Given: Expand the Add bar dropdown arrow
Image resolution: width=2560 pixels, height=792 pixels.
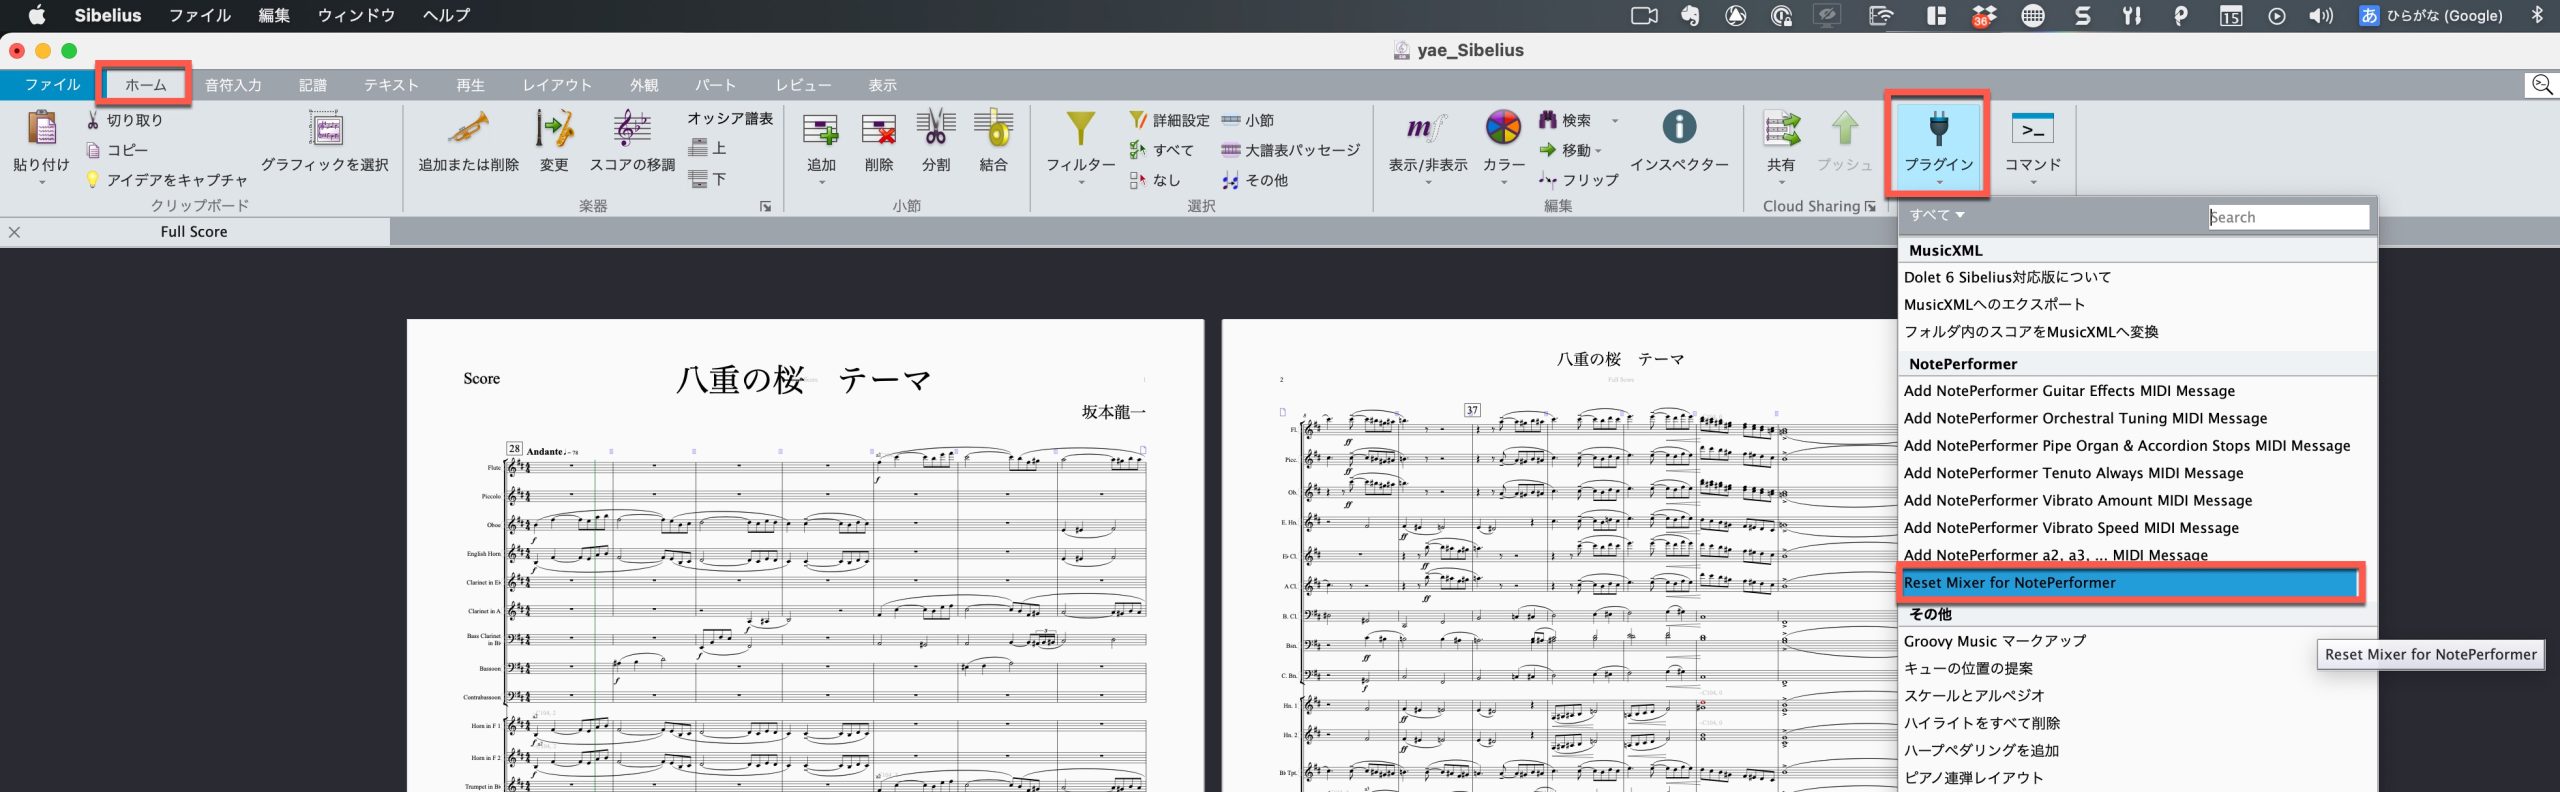Looking at the screenshot, I should pyautogui.click(x=821, y=183).
